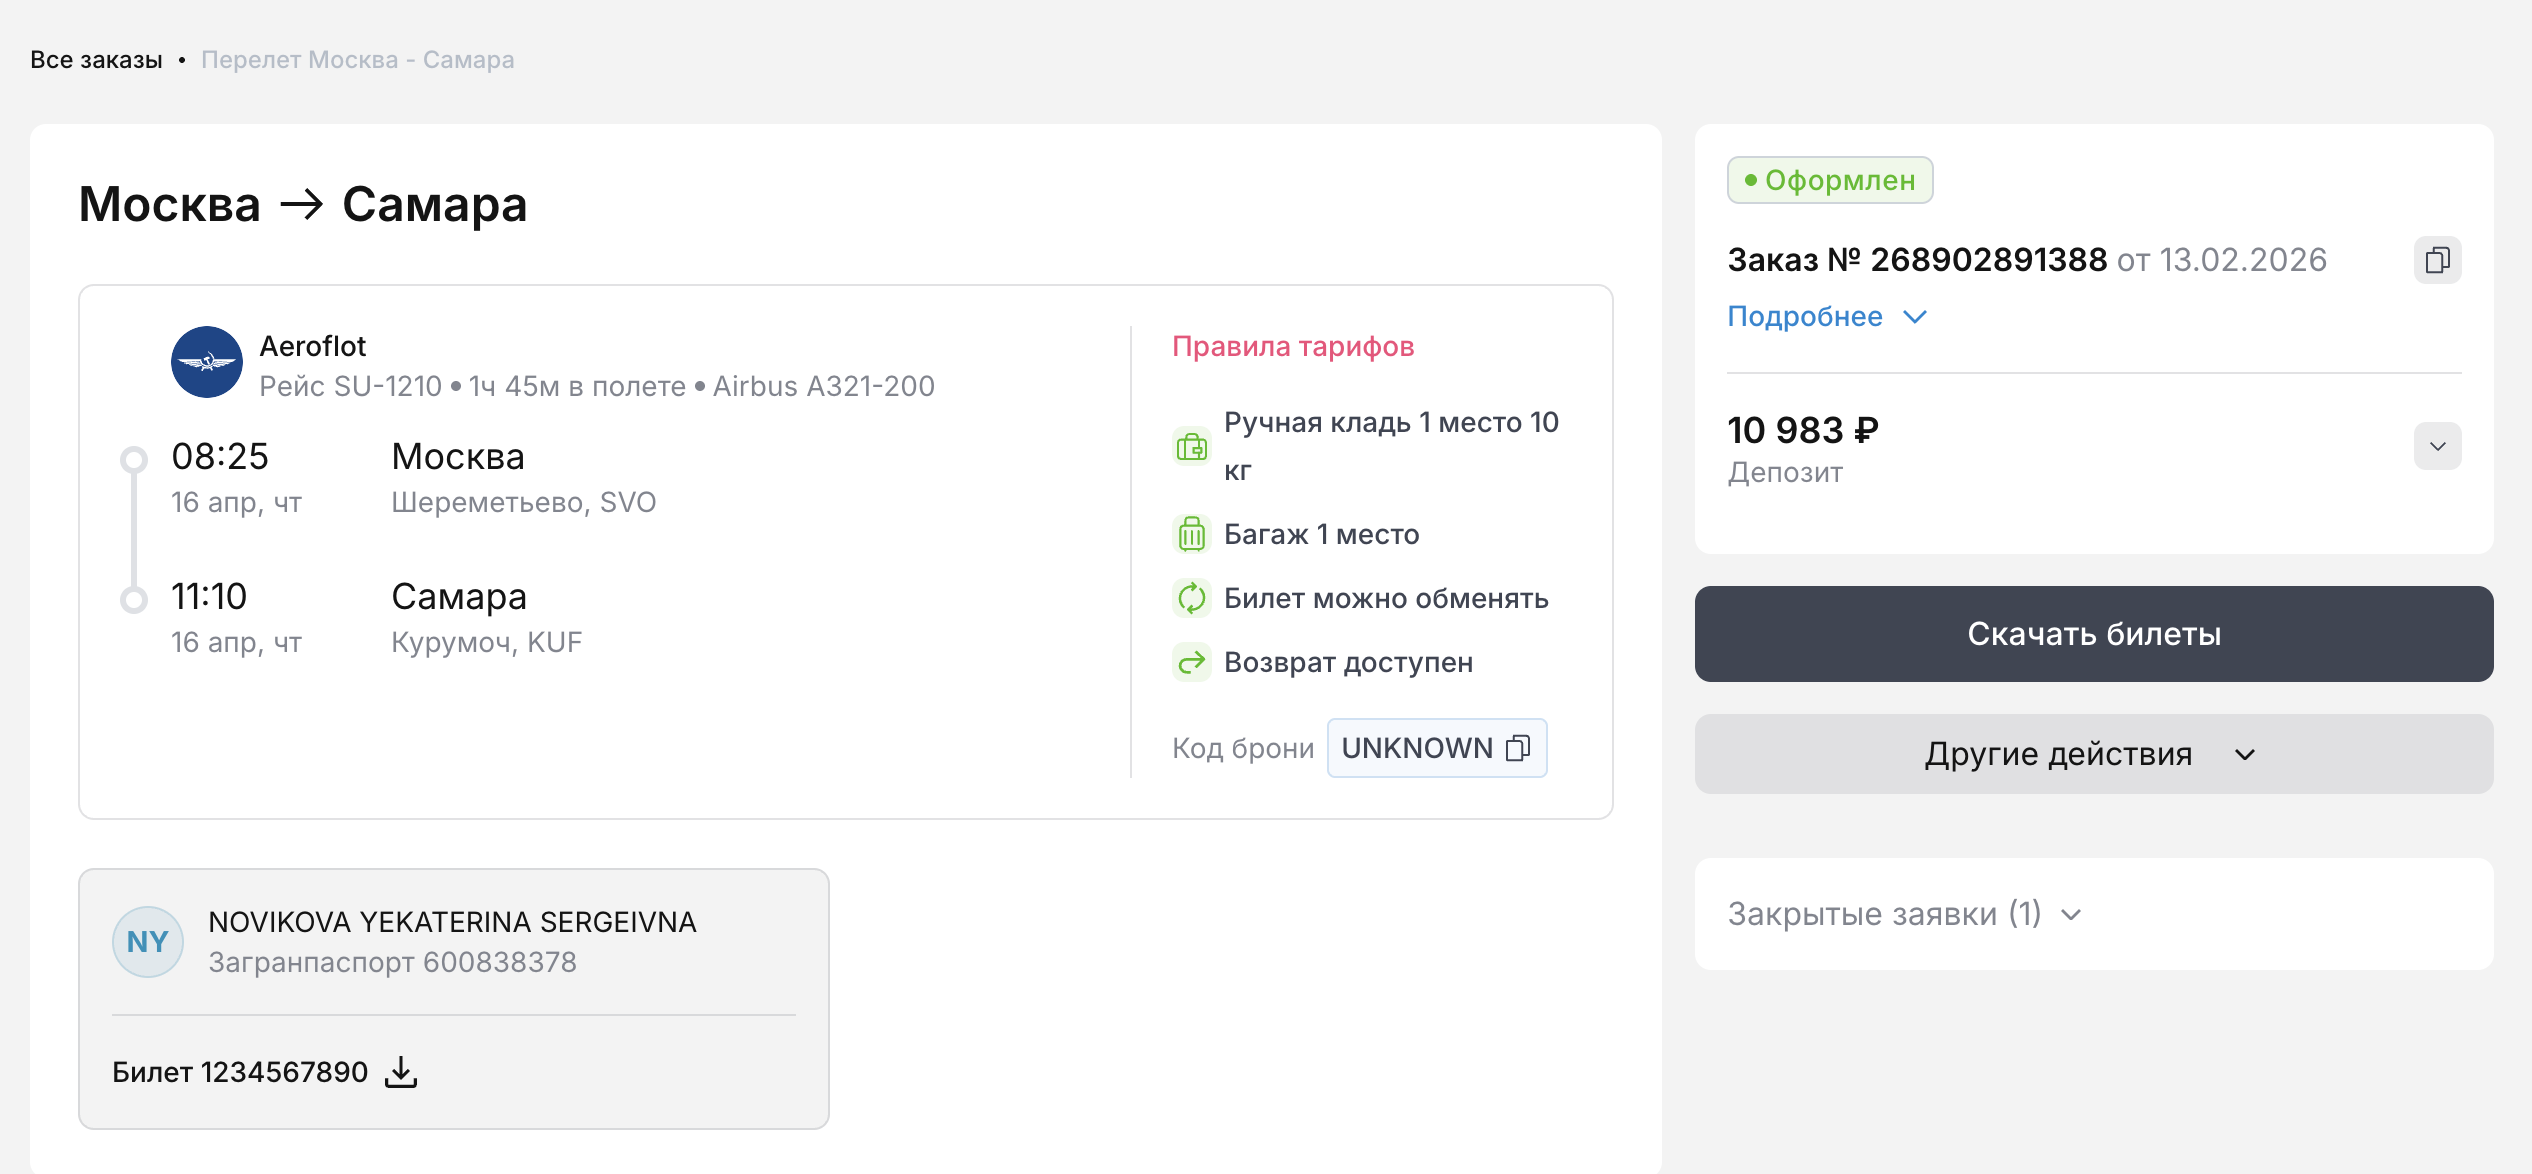Open the Другие действия dropdown
2532x1174 pixels.
pyautogui.click(x=2093, y=754)
